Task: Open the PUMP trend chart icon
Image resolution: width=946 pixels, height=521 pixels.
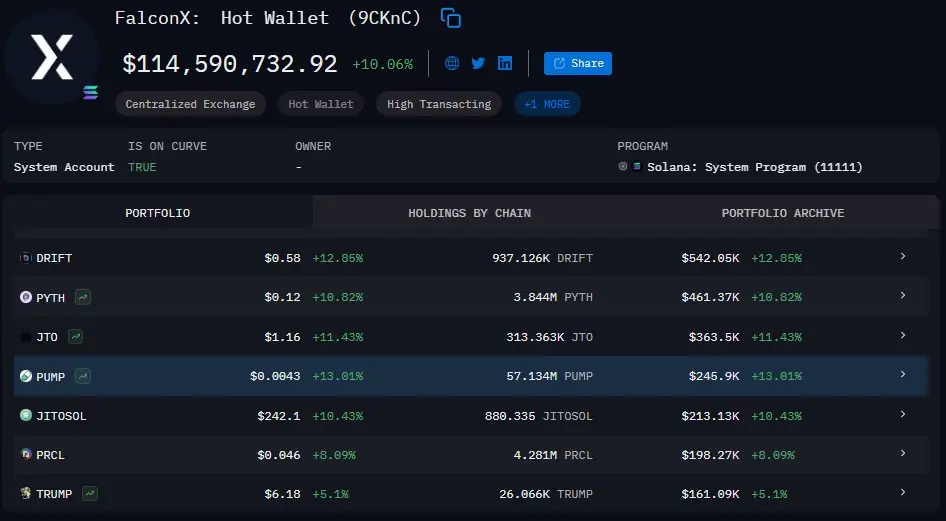Action: [83, 376]
